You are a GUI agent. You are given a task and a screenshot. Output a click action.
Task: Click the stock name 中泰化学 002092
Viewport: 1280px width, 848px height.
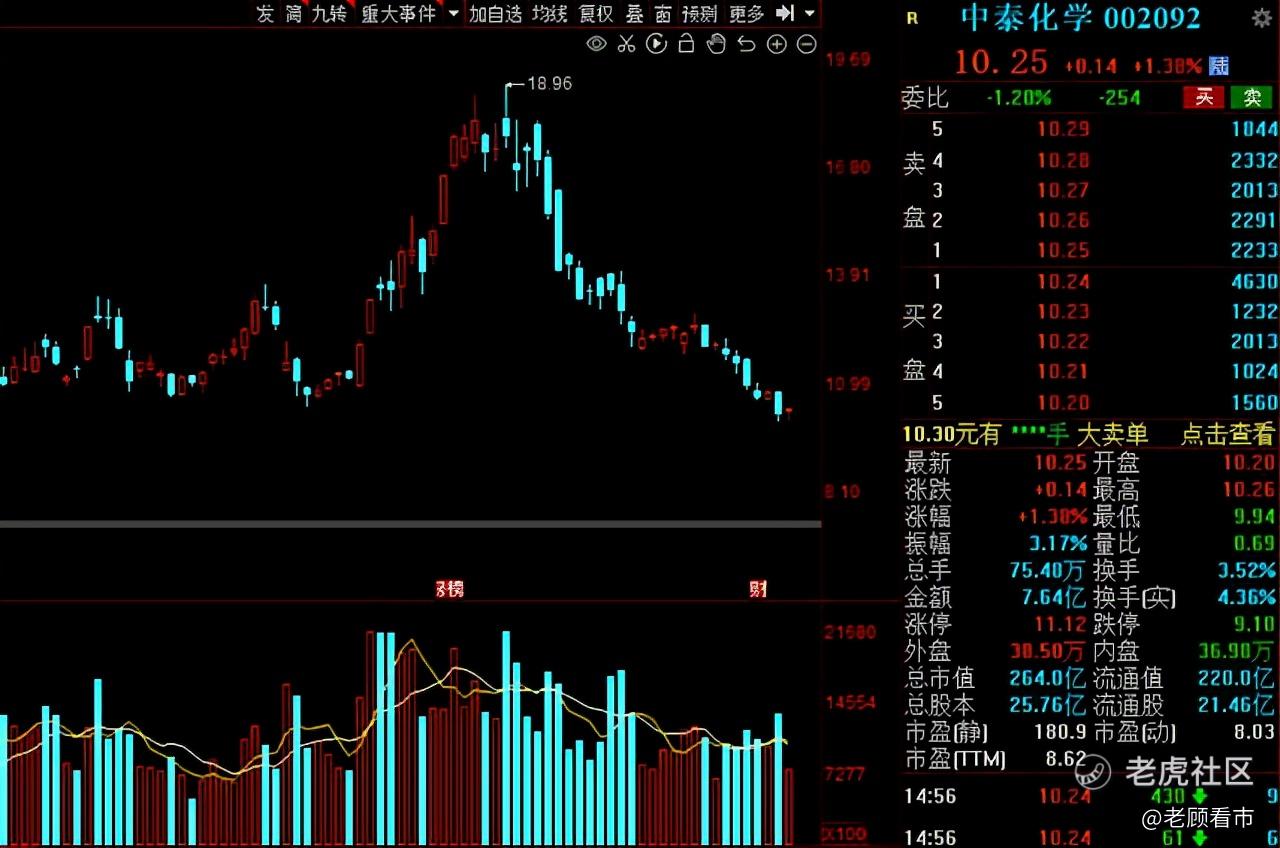click(1080, 17)
